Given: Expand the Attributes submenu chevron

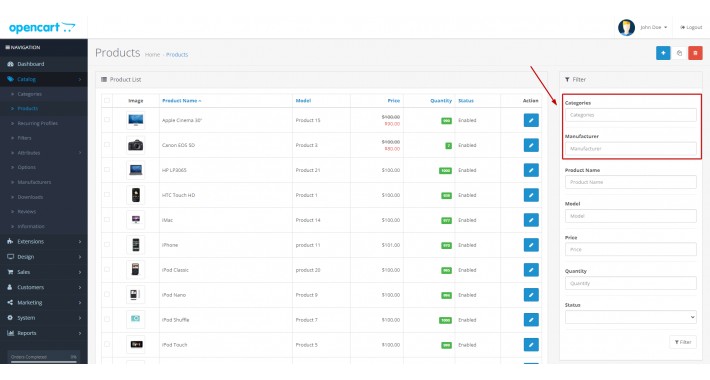Looking at the screenshot, I should pos(80,153).
